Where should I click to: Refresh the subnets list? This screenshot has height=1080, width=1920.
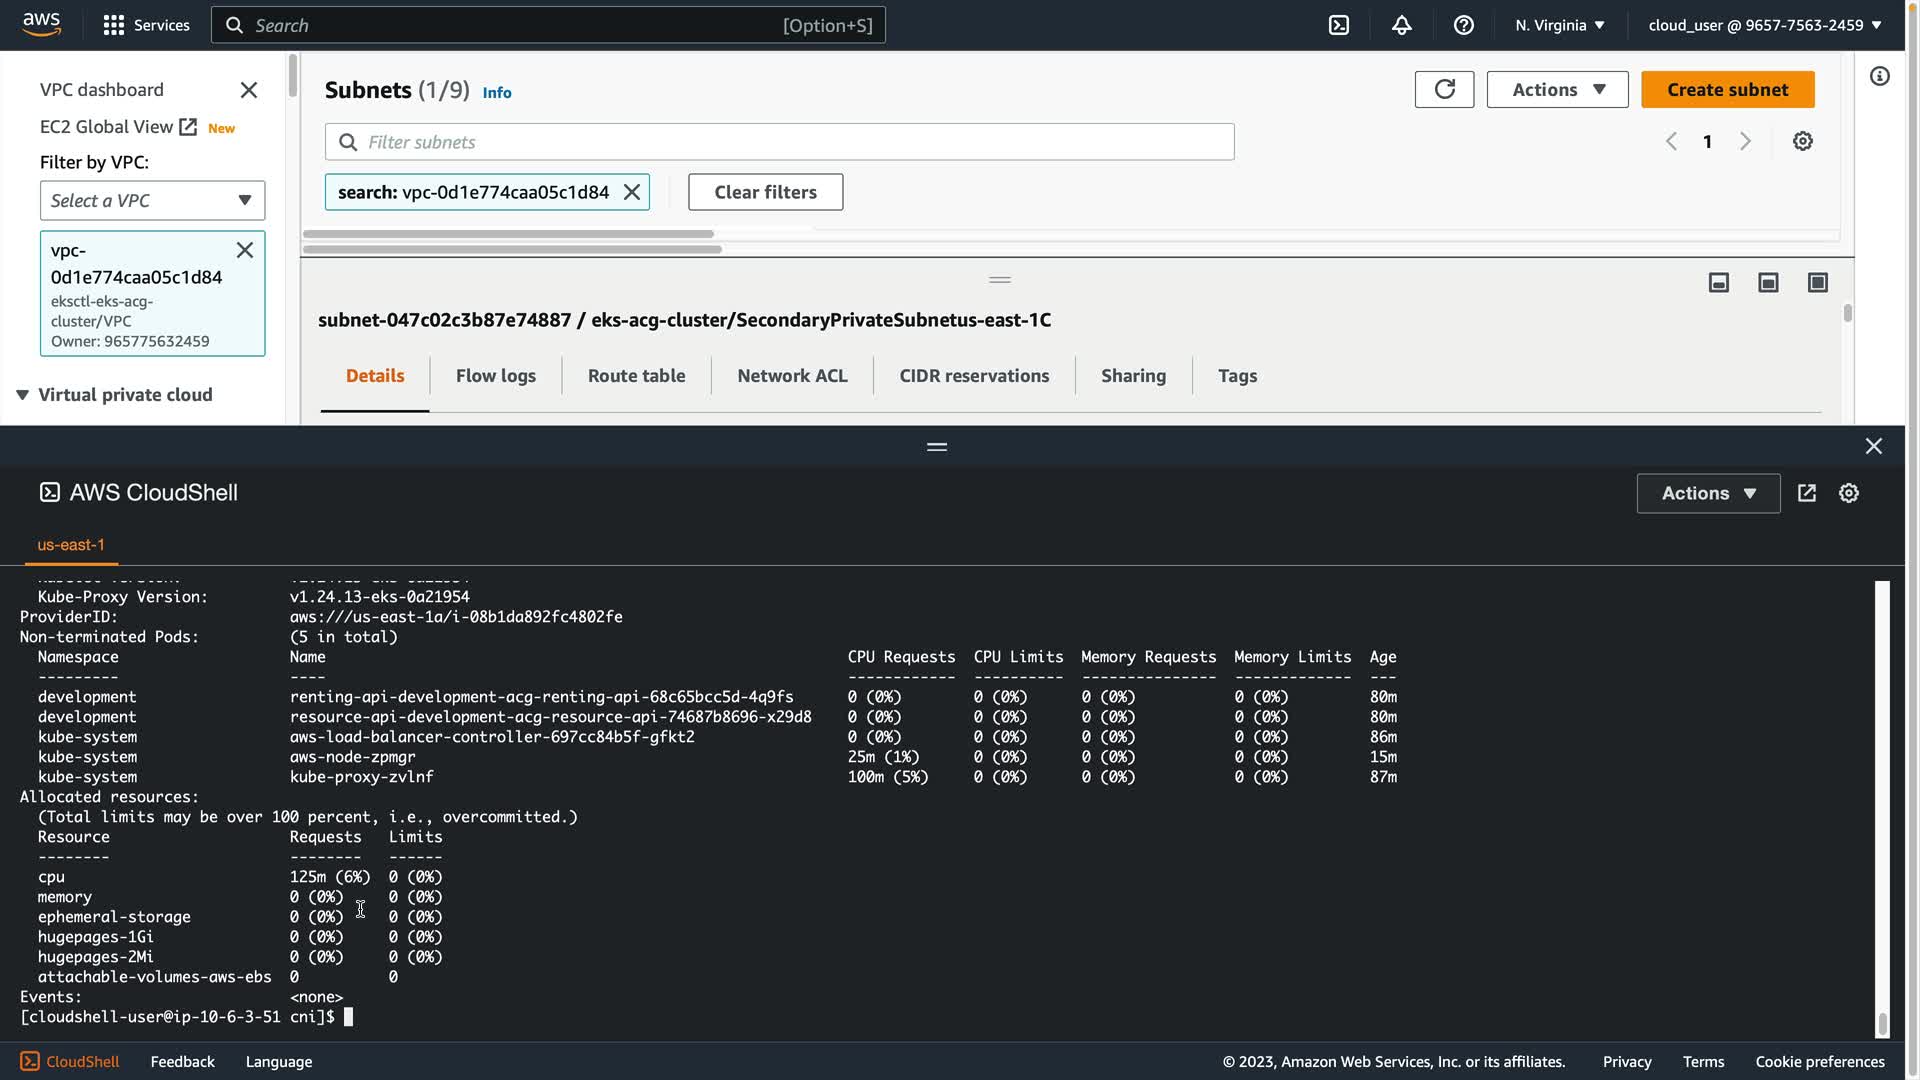pyautogui.click(x=1444, y=89)
